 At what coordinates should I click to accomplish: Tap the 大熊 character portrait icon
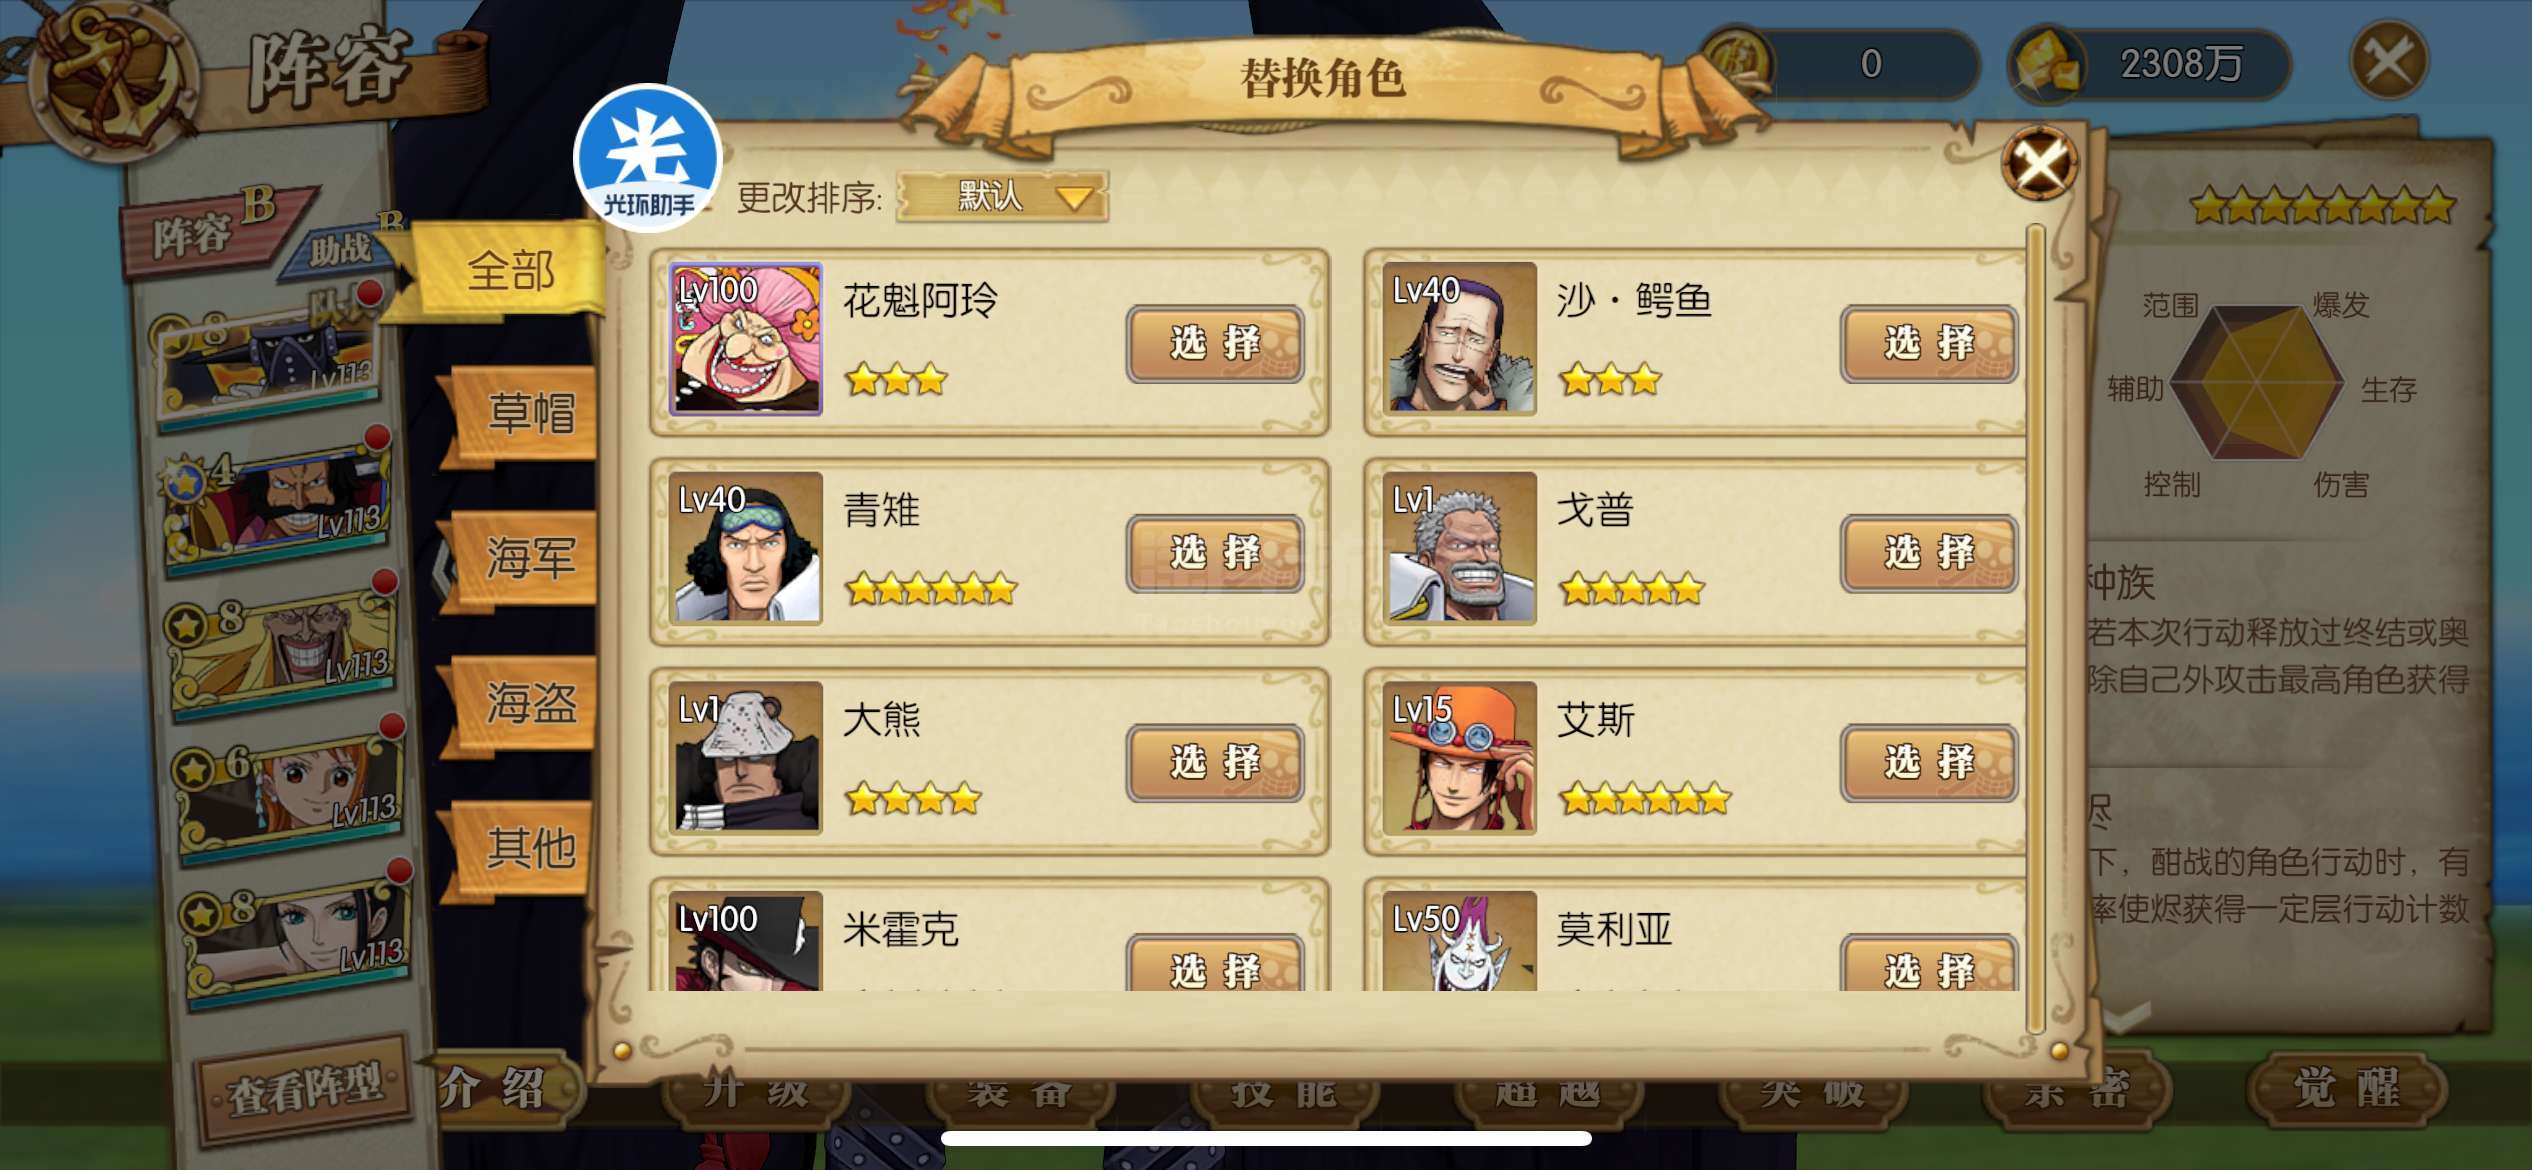pos(745,758)
